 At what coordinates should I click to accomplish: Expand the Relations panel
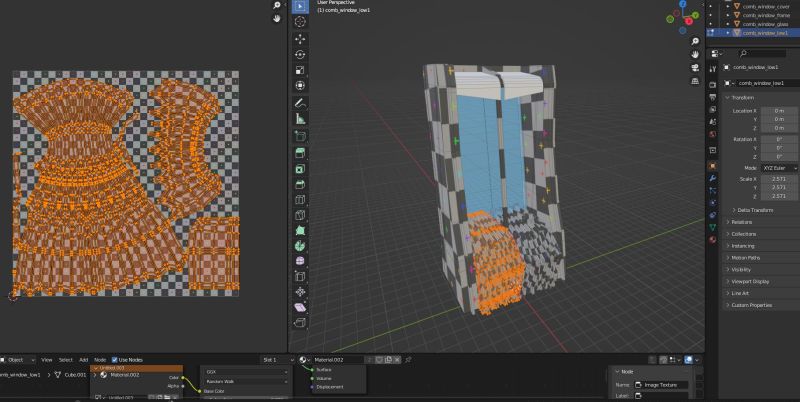741,222
